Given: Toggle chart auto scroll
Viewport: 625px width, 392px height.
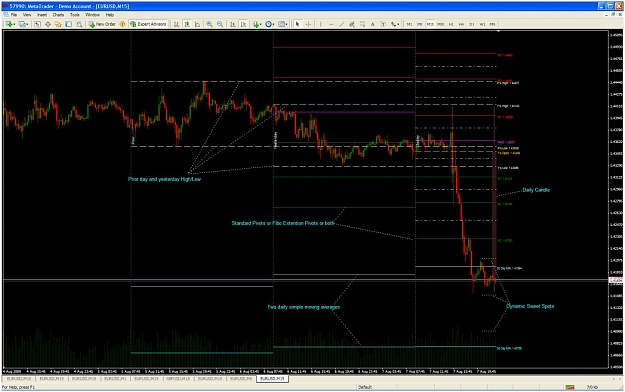Looking at the screenshot, I should tap(232, 24).
